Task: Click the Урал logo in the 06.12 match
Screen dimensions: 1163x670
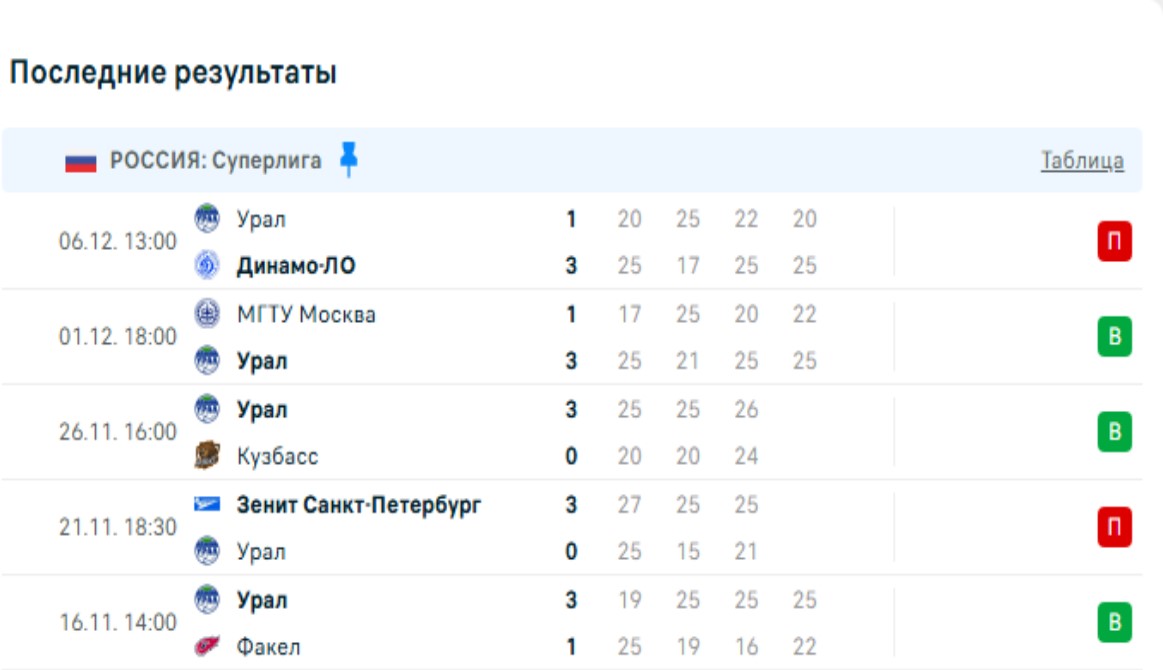Action: [x=206, y=219]
